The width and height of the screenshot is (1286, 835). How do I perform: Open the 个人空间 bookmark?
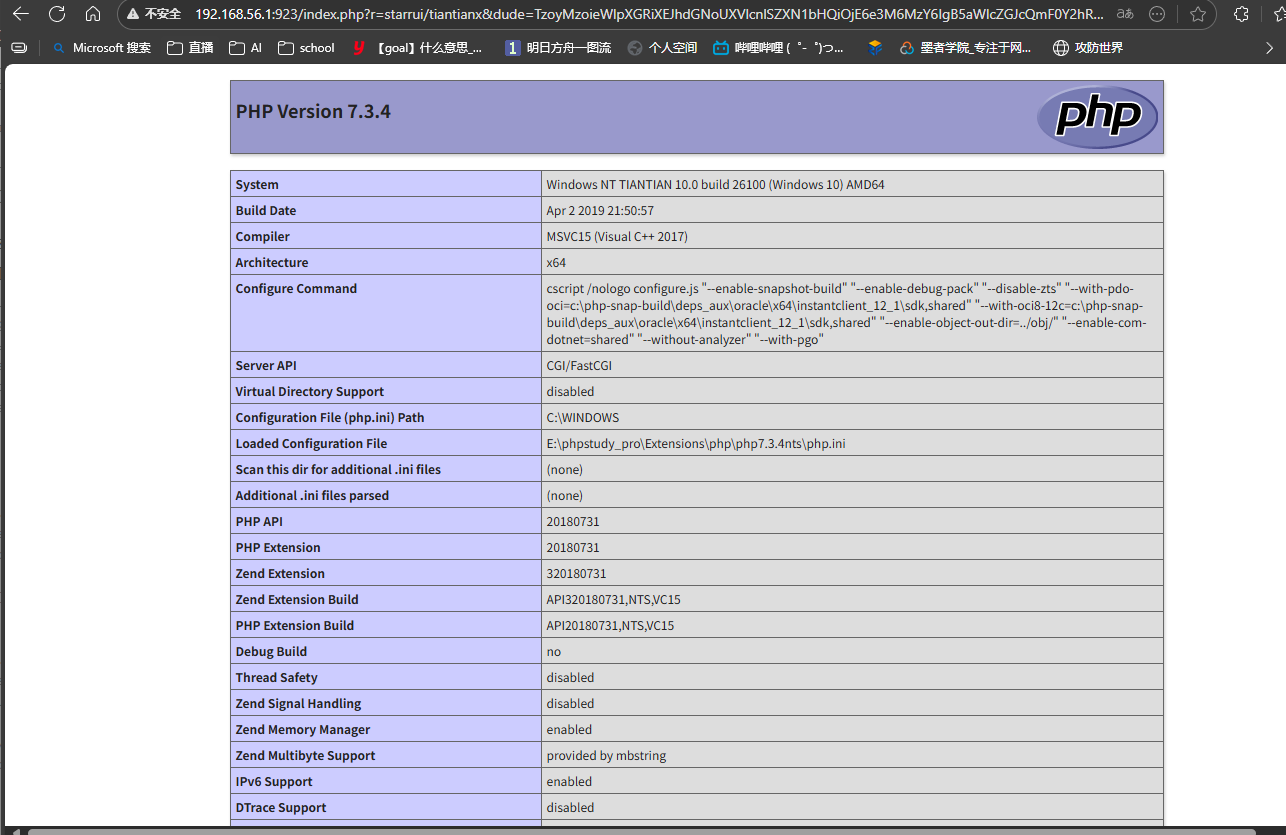662,47
